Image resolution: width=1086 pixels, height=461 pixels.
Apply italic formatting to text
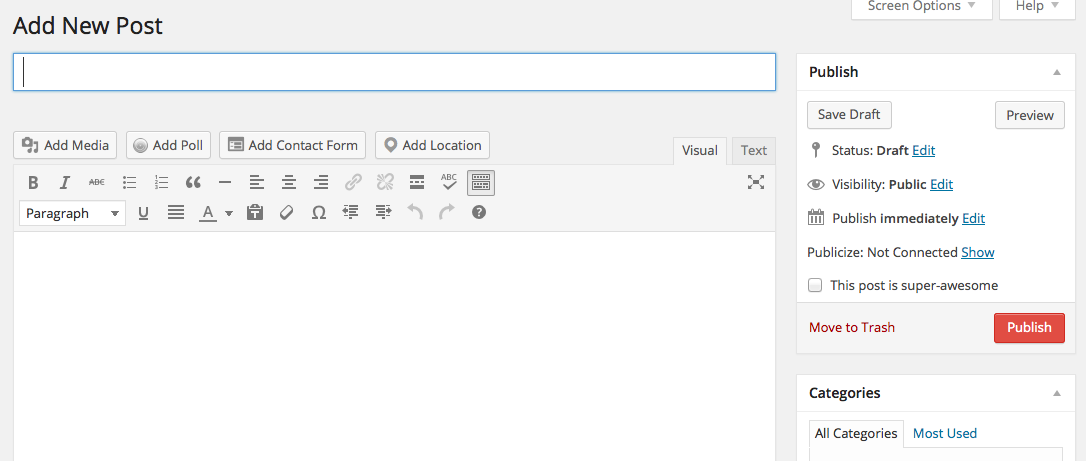[65, 182]
